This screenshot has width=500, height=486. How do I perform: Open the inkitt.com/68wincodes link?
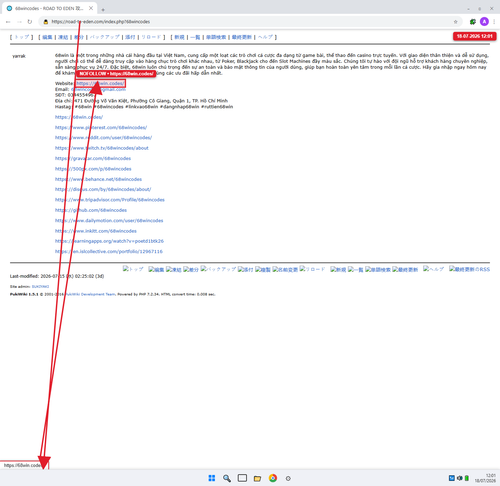[x=96, y=231]
